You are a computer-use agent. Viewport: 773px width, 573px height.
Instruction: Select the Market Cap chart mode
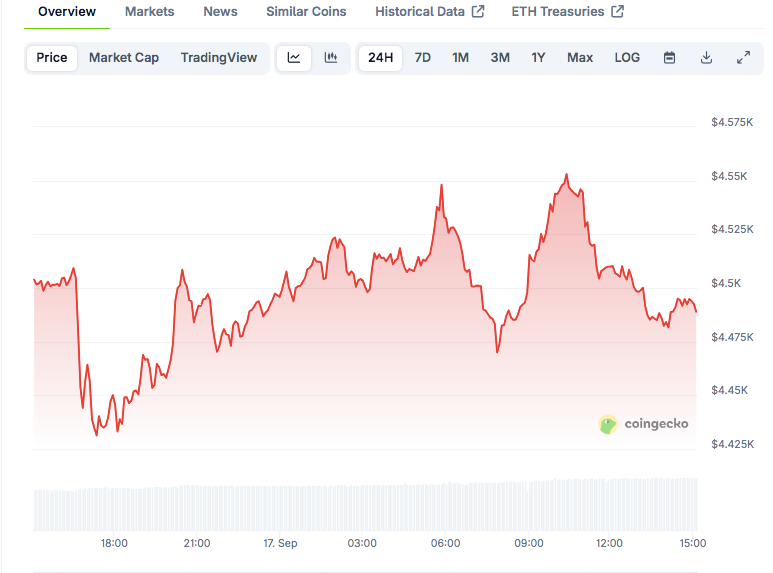point(124,58)
